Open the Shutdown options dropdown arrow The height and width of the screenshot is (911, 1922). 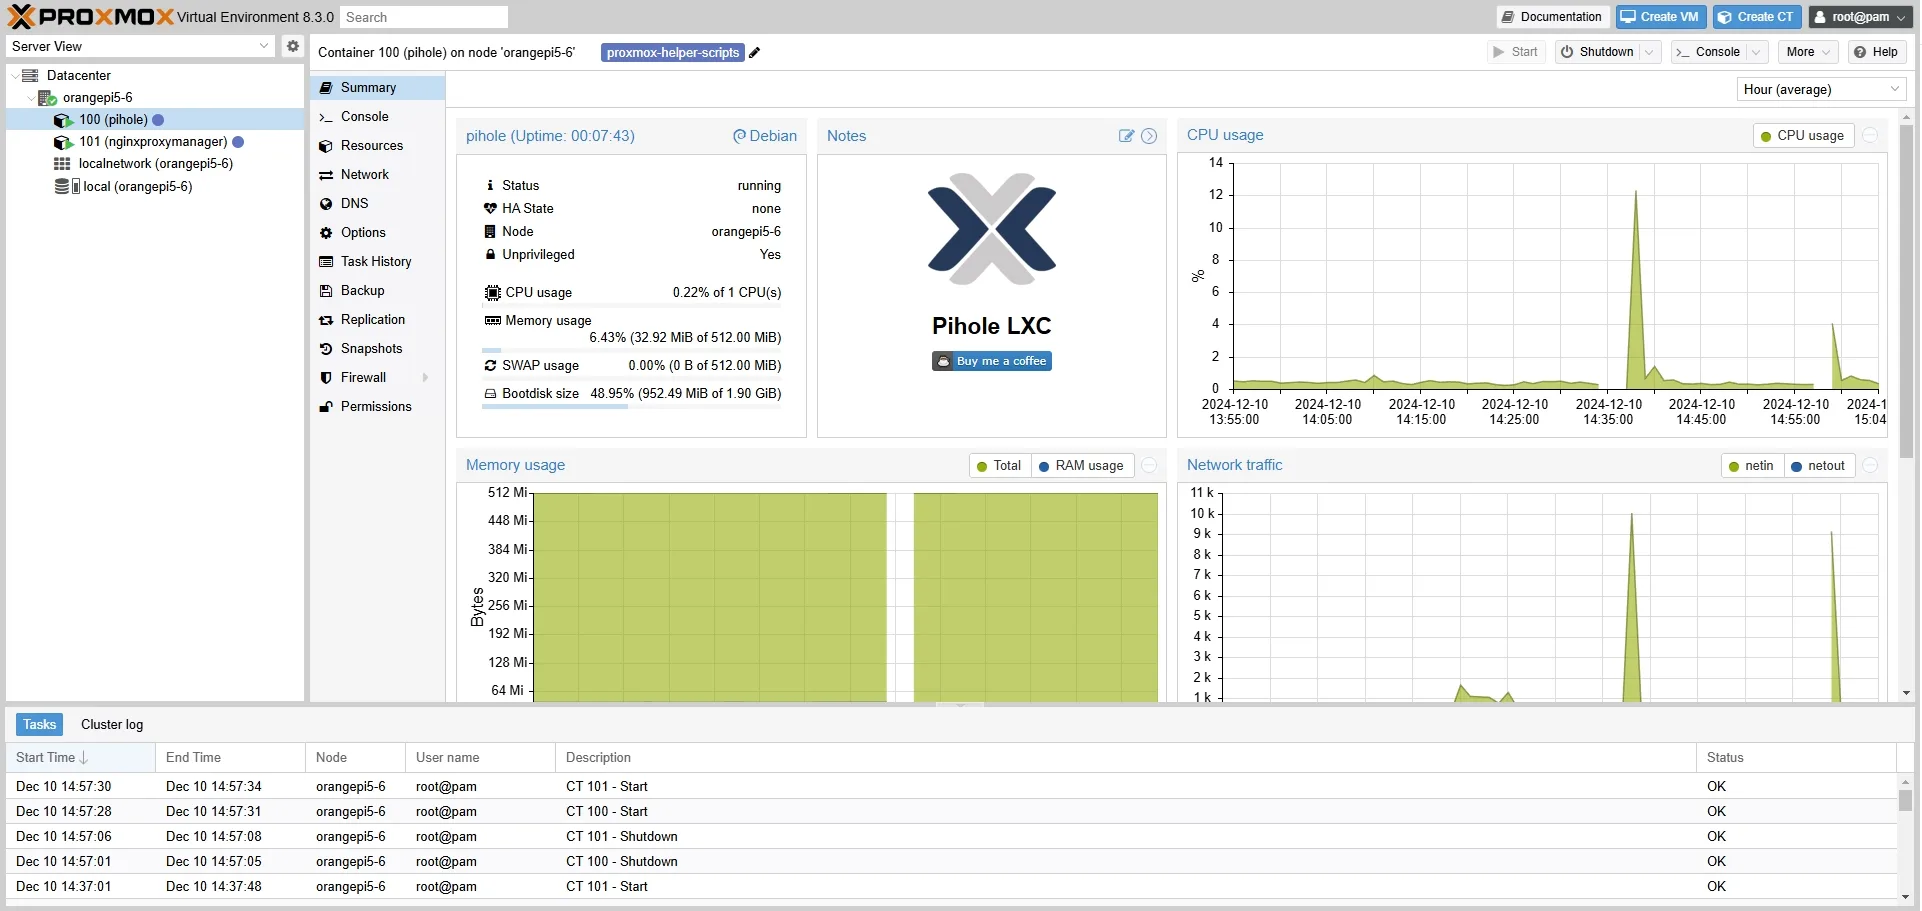pos(1650,52)
